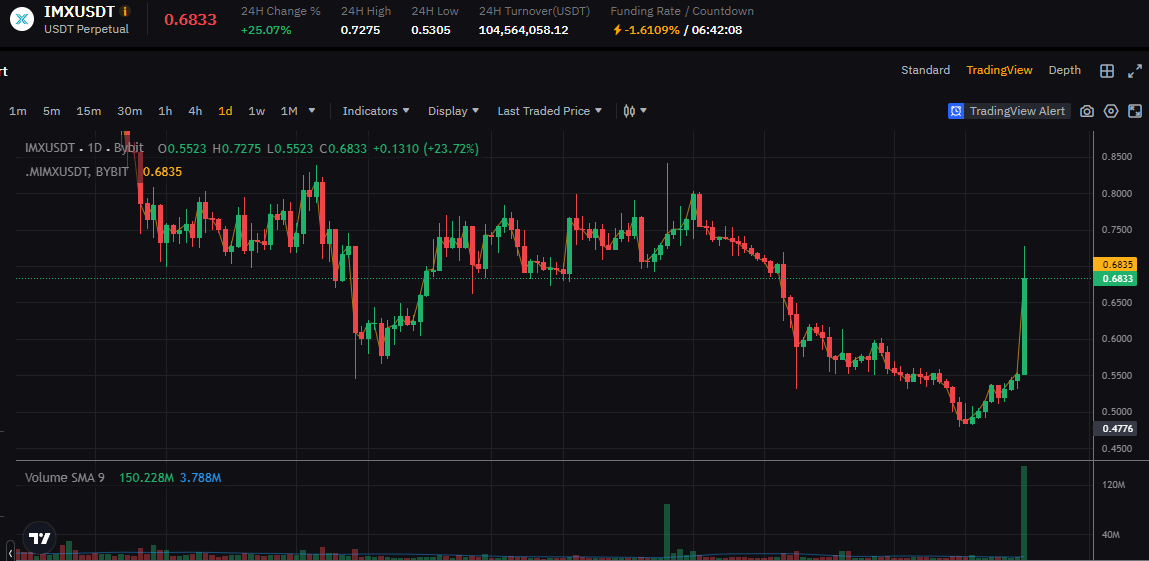The image size is (1149, 561).
Task: Click the 24H Low value 0.5305
Action: (431, 30)
